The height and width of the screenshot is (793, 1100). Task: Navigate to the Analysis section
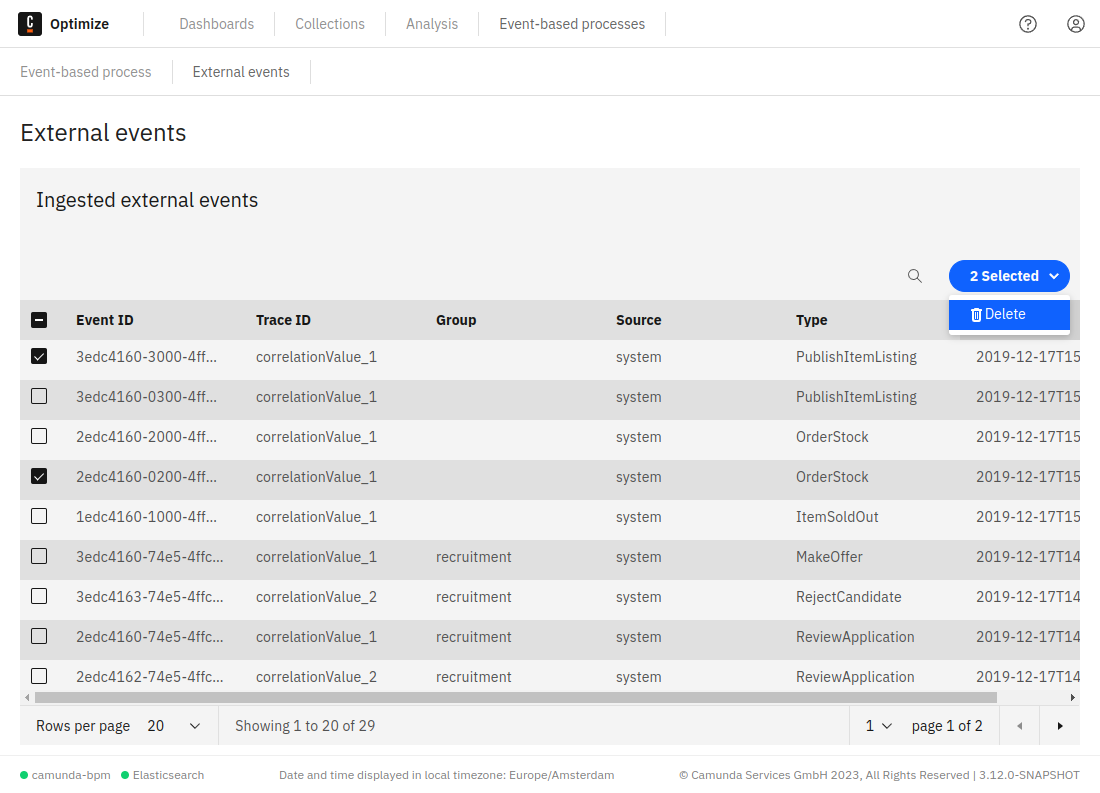coord(431,23)
